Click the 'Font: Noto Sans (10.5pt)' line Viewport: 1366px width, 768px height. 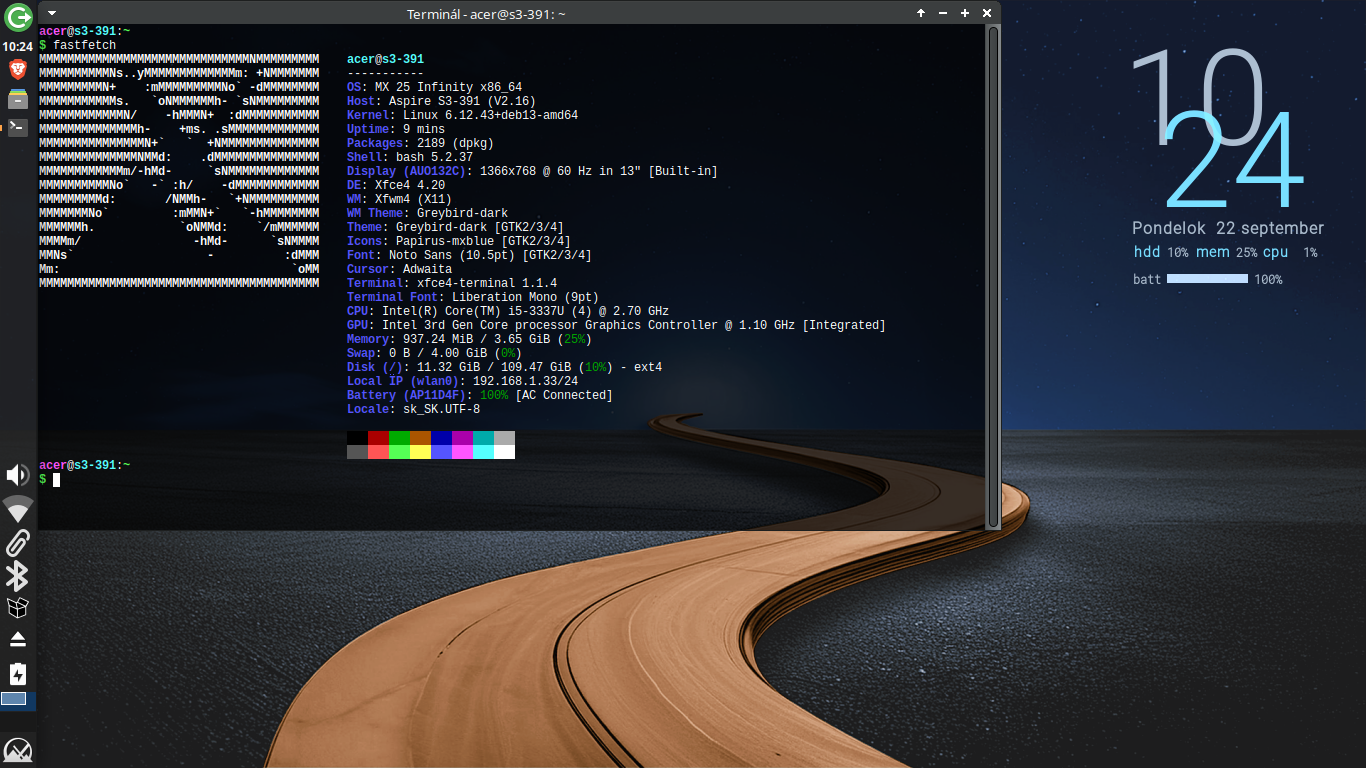[469, 255]
